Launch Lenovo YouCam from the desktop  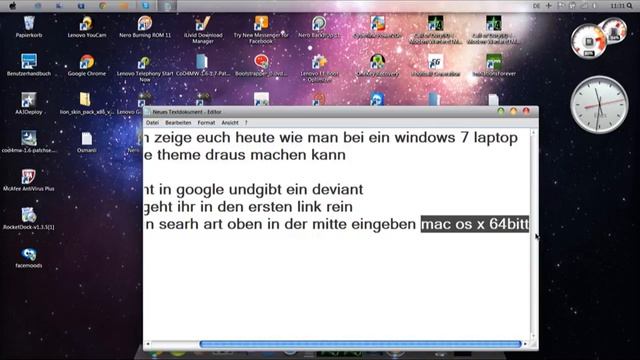coord(87,27)
